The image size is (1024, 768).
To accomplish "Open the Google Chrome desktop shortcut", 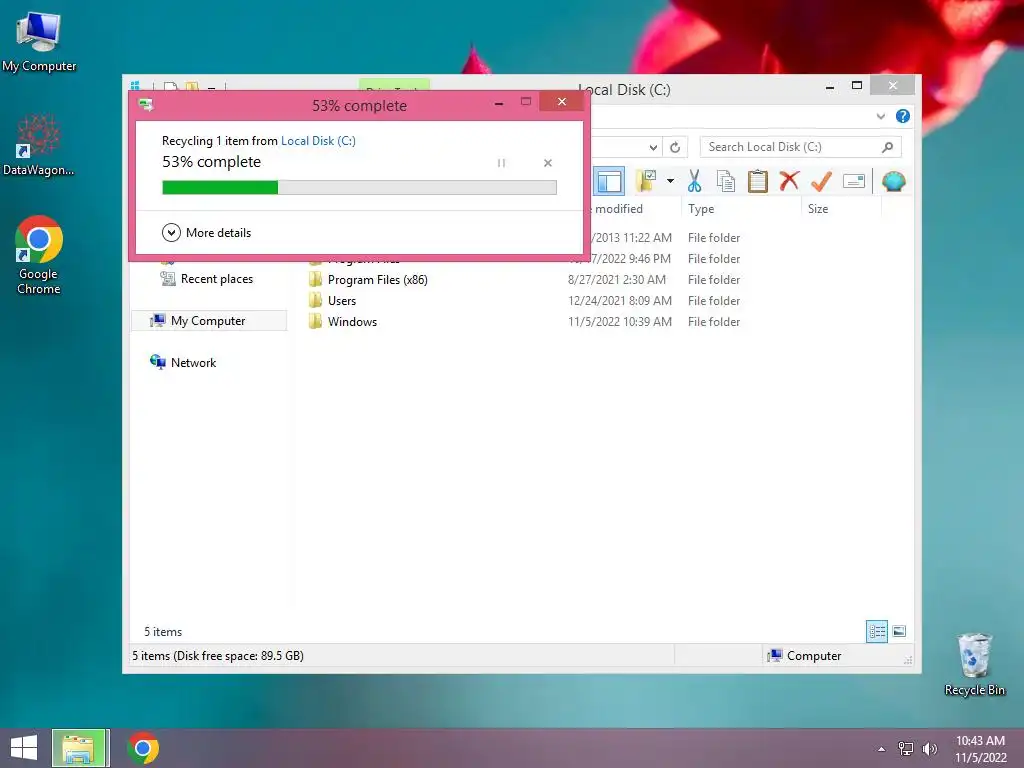I will [39, 255].
